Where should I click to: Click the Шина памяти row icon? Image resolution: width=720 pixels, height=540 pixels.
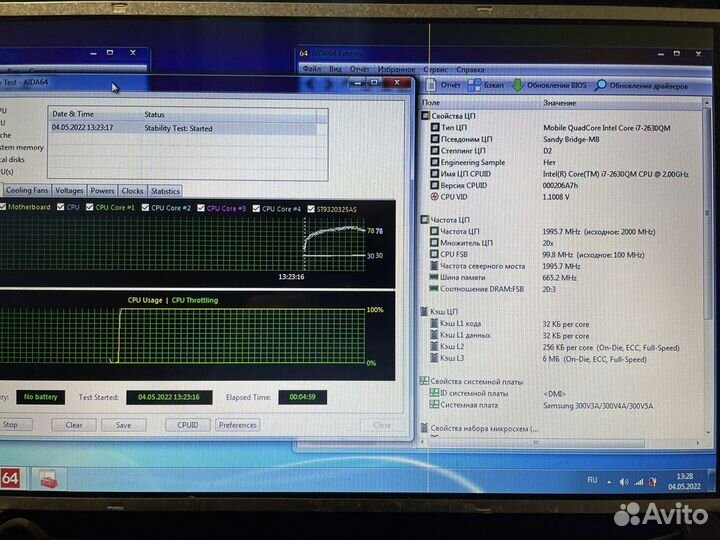click(433, 277)
